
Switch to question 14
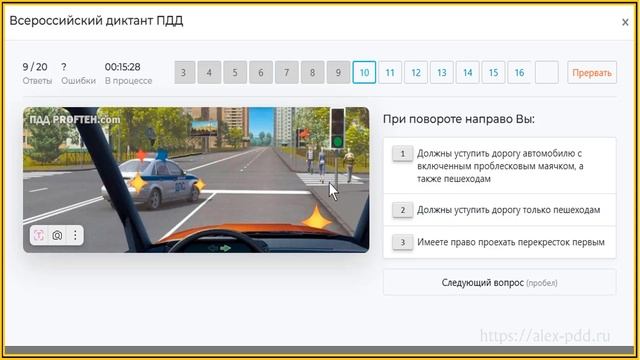point(467,72)
